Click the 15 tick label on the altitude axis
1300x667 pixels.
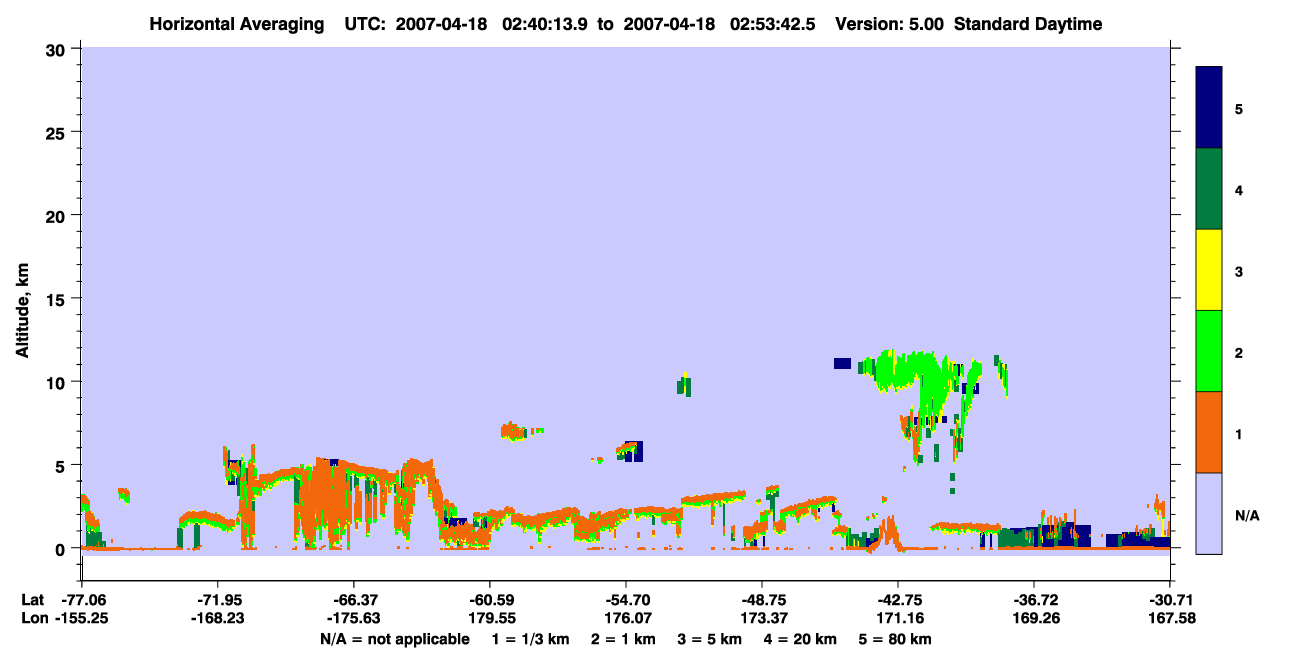[57, 299]
